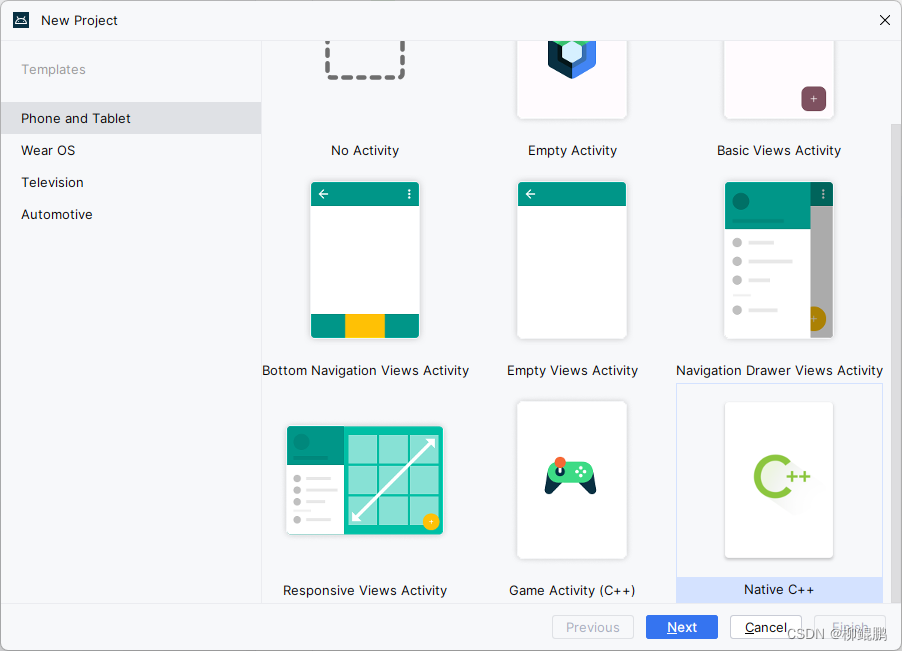This screenshot has width=902, height=651.
Task: Select the Responsive Views Activity template icon
Action: pos(364,480)
